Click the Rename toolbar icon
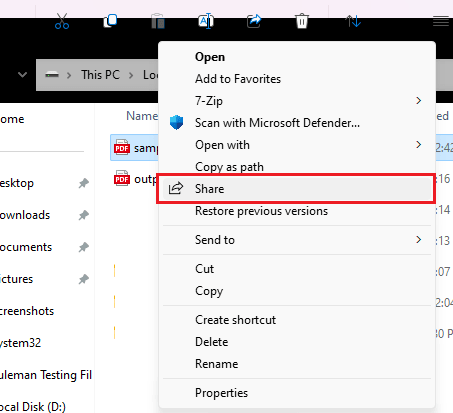The width and height of the screenshot is (453, 413). [206, 21]
